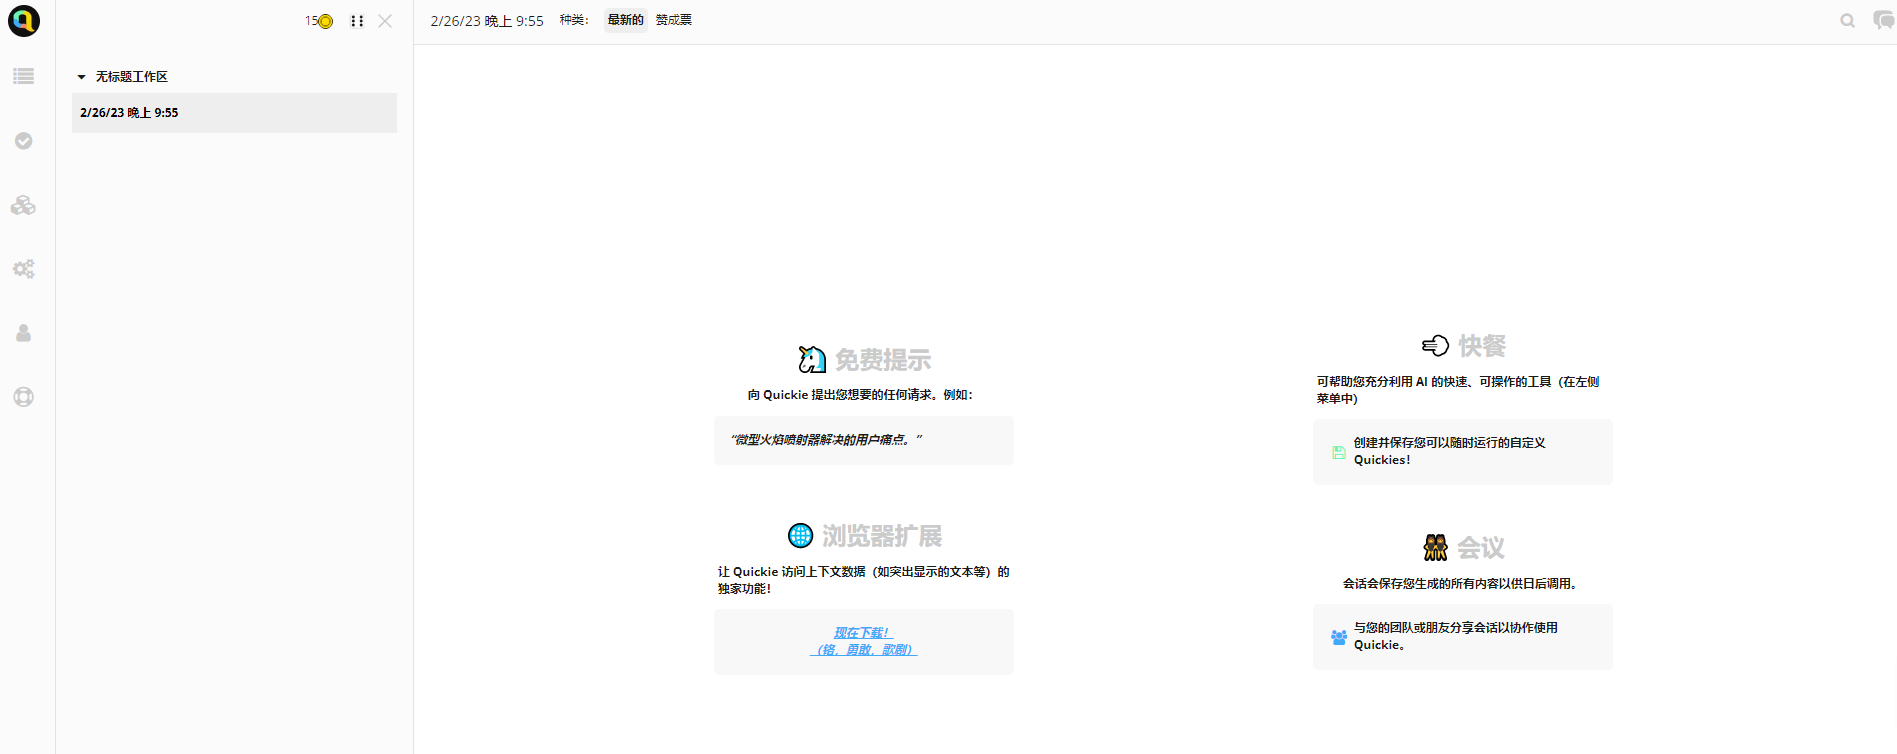Click the 向 Quickie 提出 description text
1897x754 pixels.
pos(860,395)
